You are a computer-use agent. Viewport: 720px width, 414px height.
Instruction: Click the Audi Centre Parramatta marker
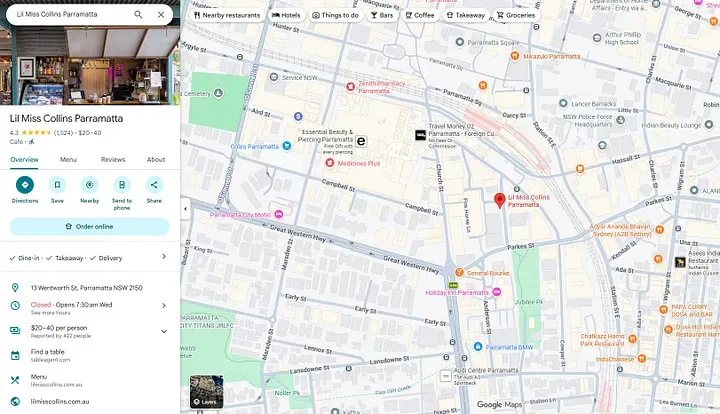tap(445, 376)
